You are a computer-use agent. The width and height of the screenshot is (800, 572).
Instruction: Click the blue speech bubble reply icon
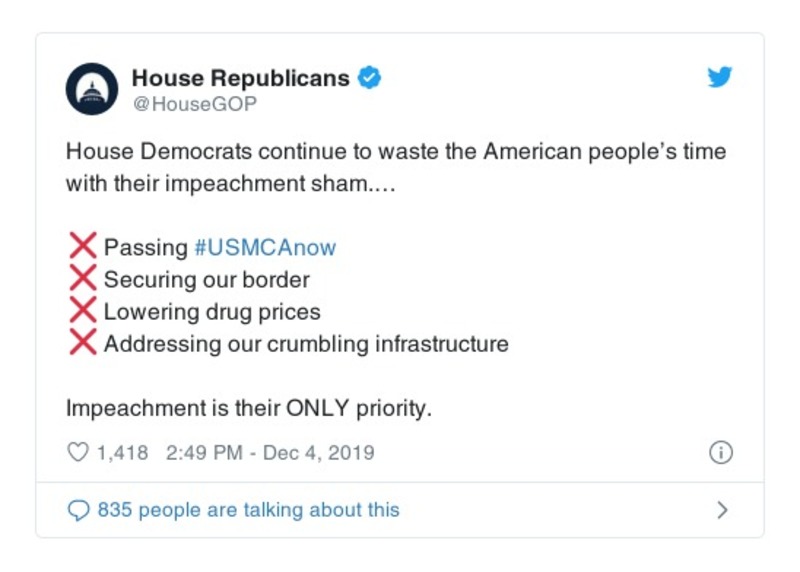[78, 510]
